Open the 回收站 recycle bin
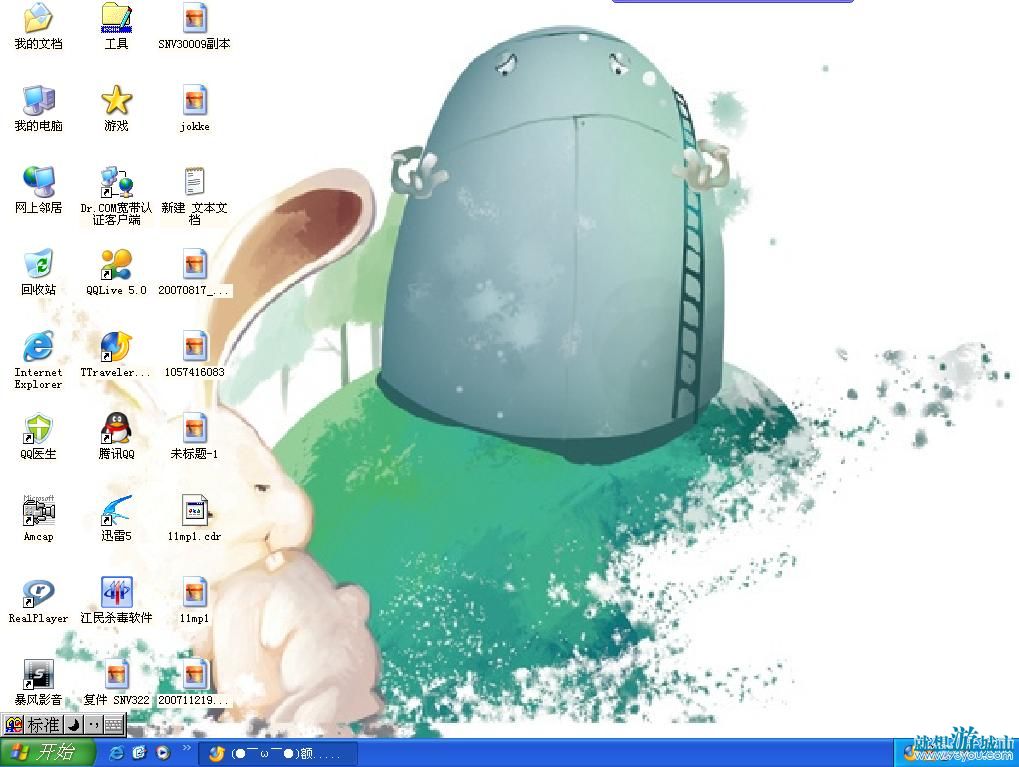Viewport: 1019px width, 767px height. pyautogui.click(x=38, y=272)
